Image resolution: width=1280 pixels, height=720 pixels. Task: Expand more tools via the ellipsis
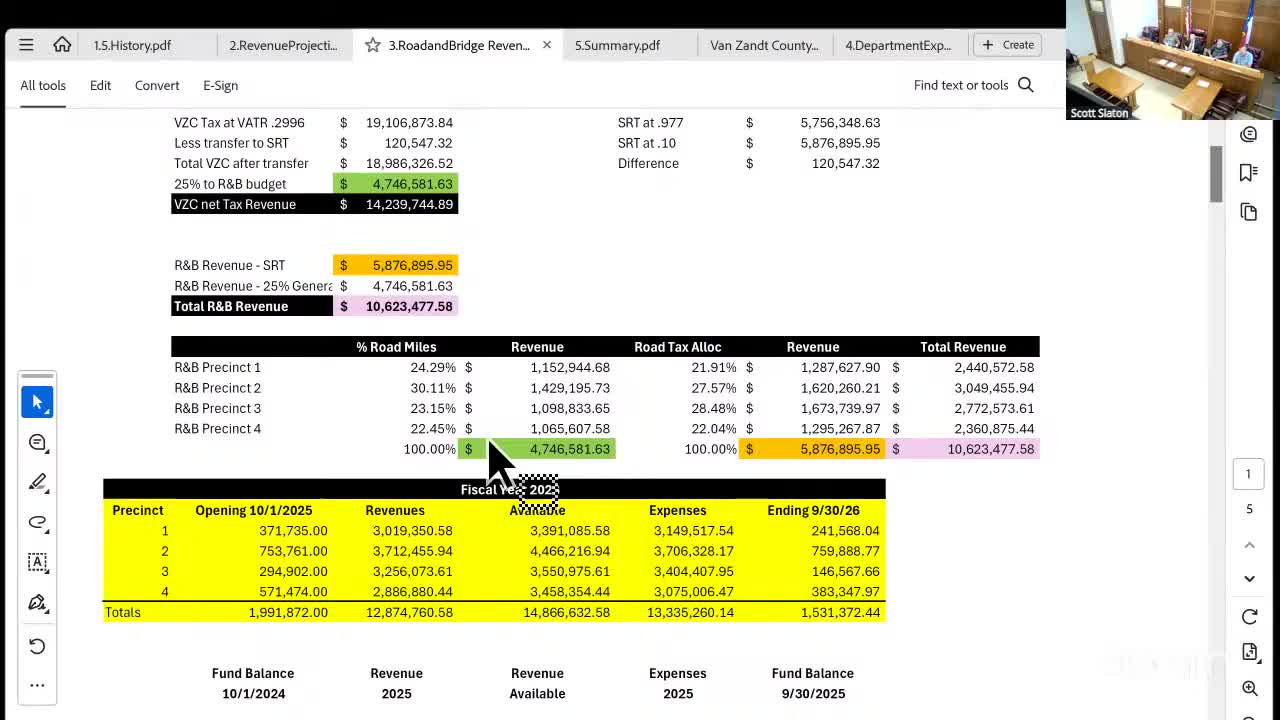37,685
